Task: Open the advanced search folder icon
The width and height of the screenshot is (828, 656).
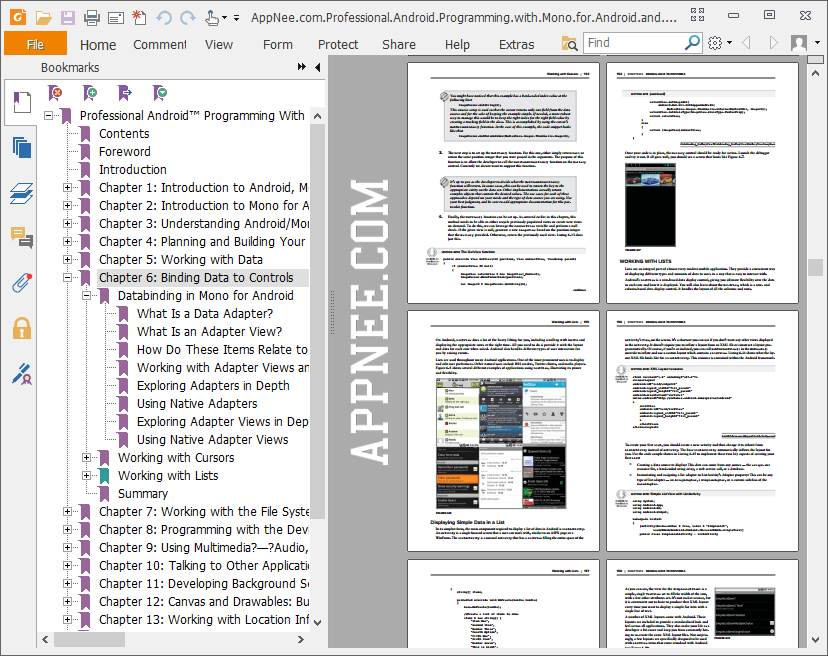Action: point(569,43)
